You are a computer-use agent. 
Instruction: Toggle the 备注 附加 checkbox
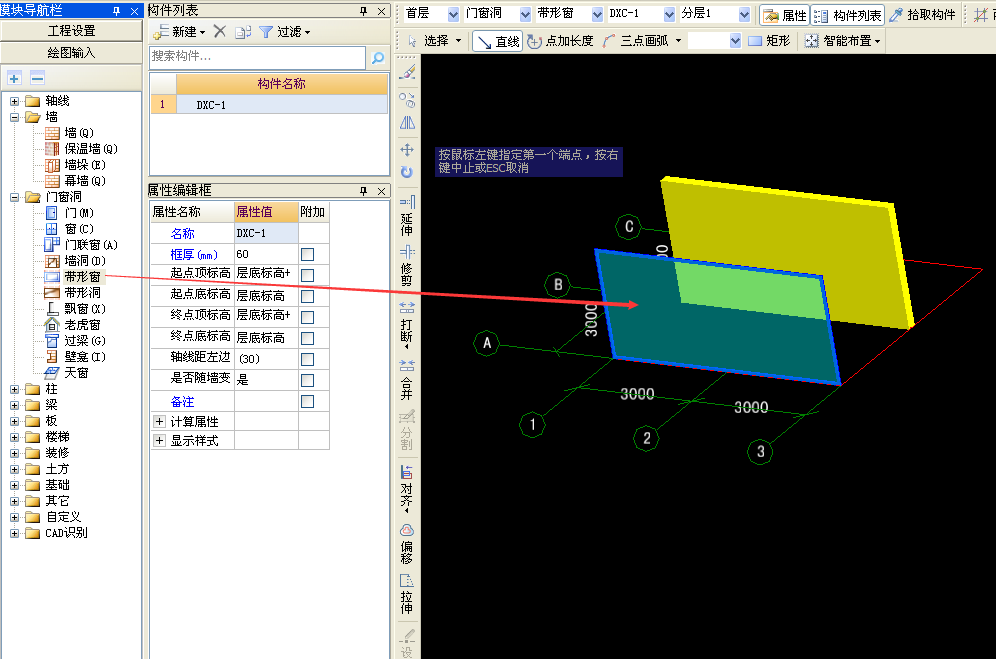point(307,401)
